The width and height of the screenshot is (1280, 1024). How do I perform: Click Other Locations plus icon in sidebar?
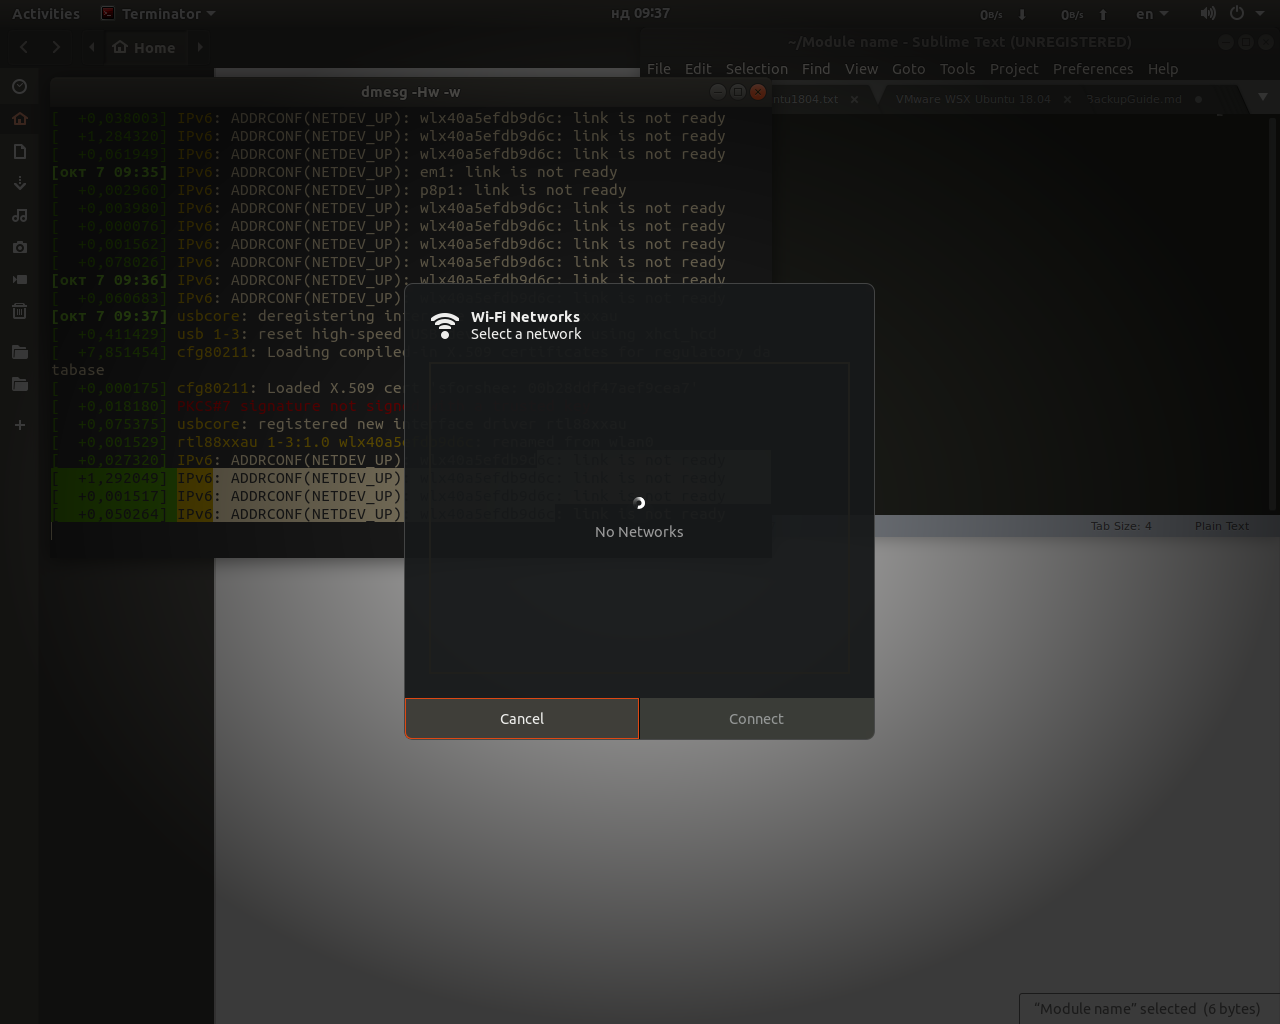pos(19,425)
